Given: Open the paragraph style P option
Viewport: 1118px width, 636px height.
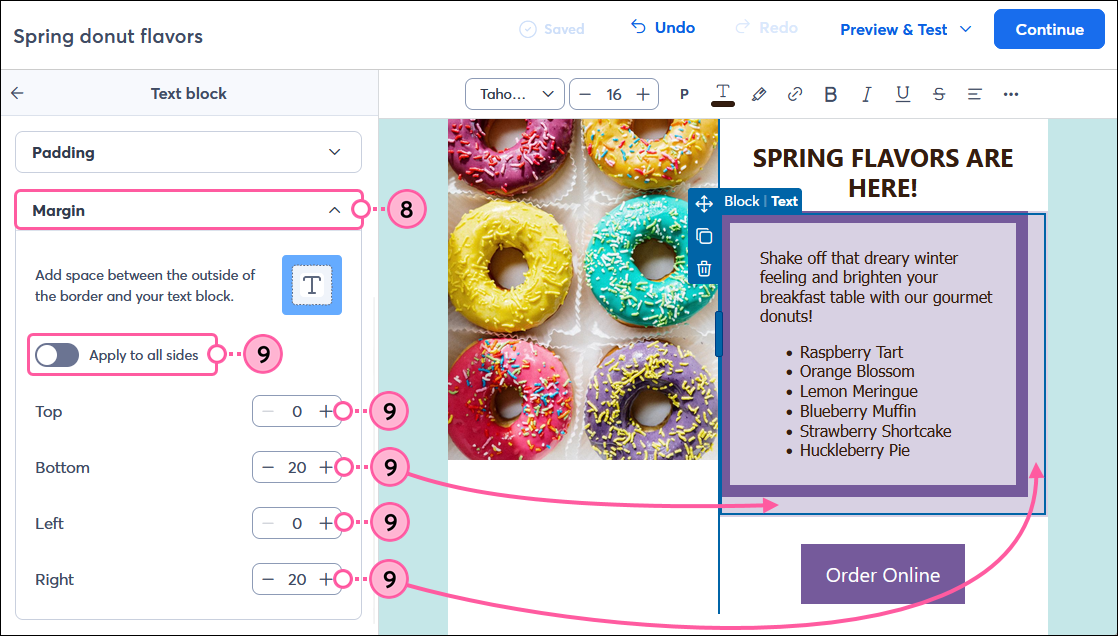Looking at the screenshot, I should click(x=684, y=94).
